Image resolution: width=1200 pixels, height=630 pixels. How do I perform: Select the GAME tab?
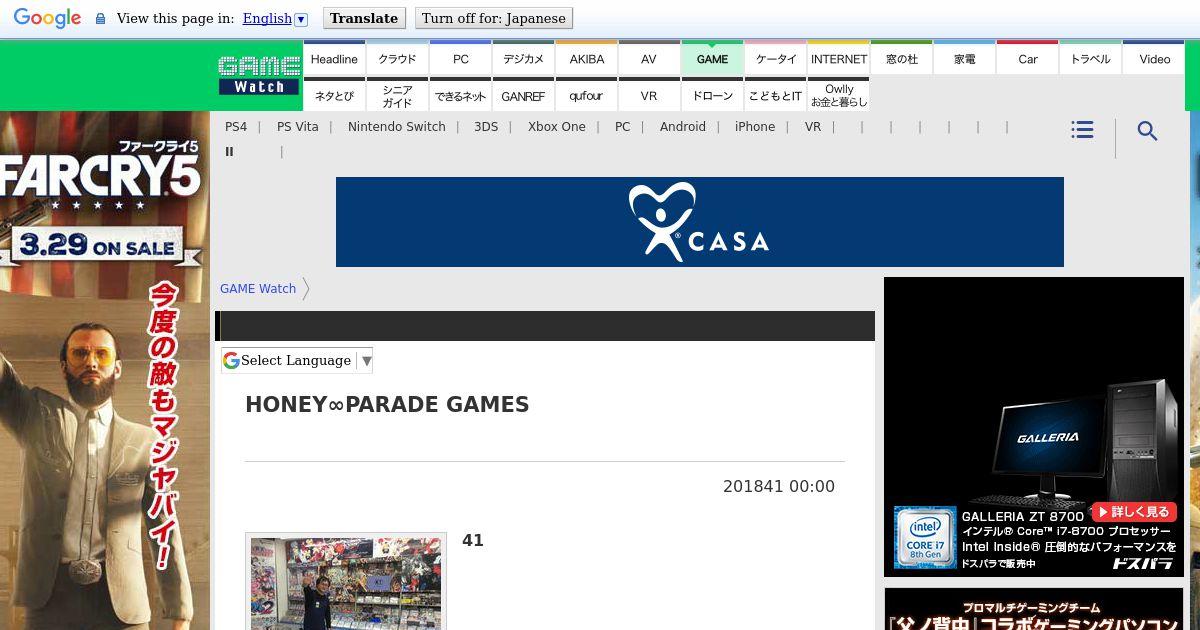tap(712, 59)
